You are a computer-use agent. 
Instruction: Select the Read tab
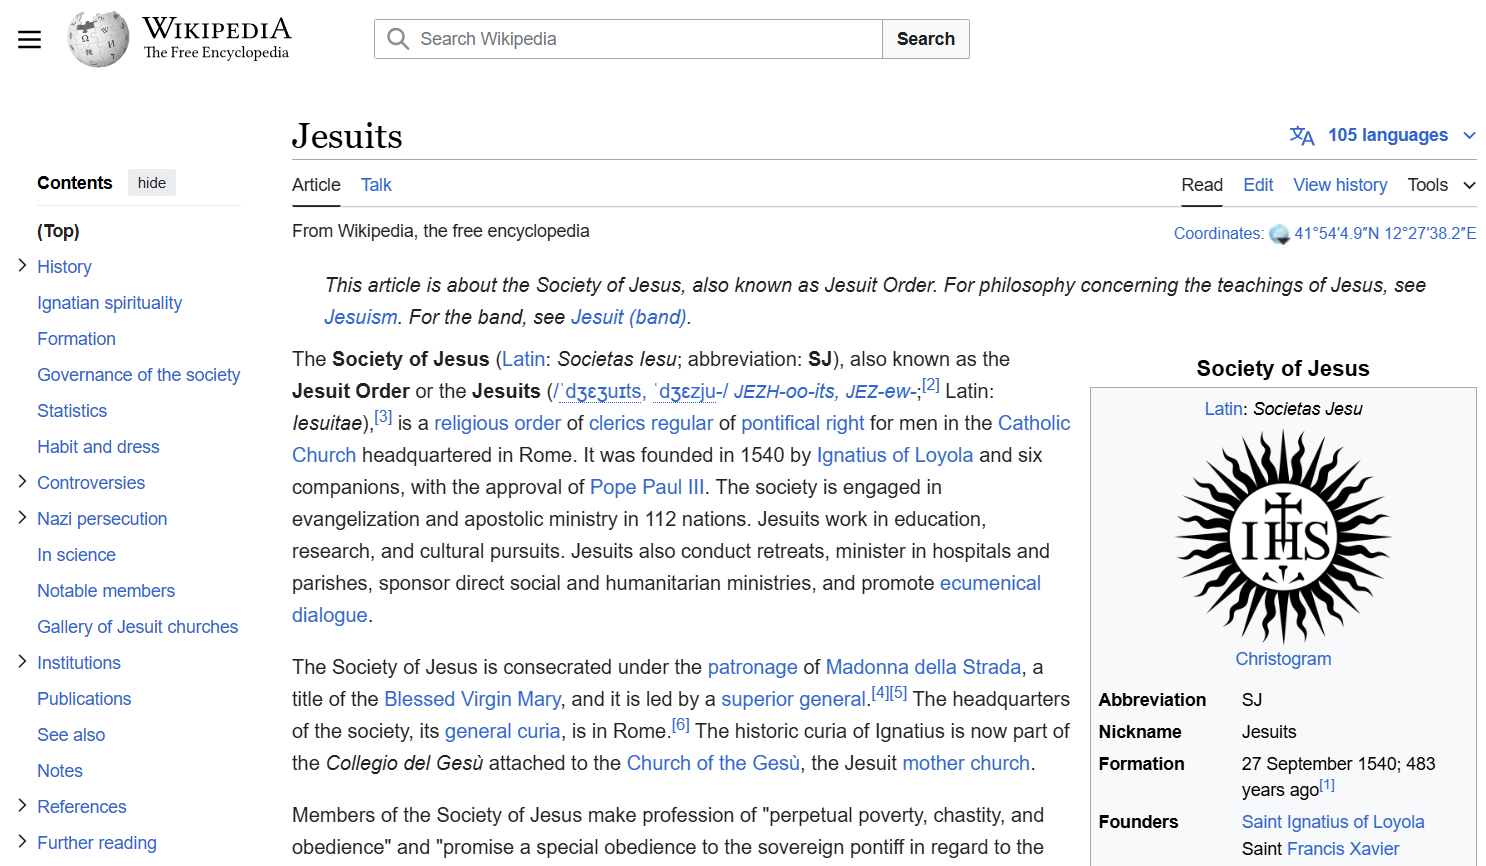[1202, 185]
